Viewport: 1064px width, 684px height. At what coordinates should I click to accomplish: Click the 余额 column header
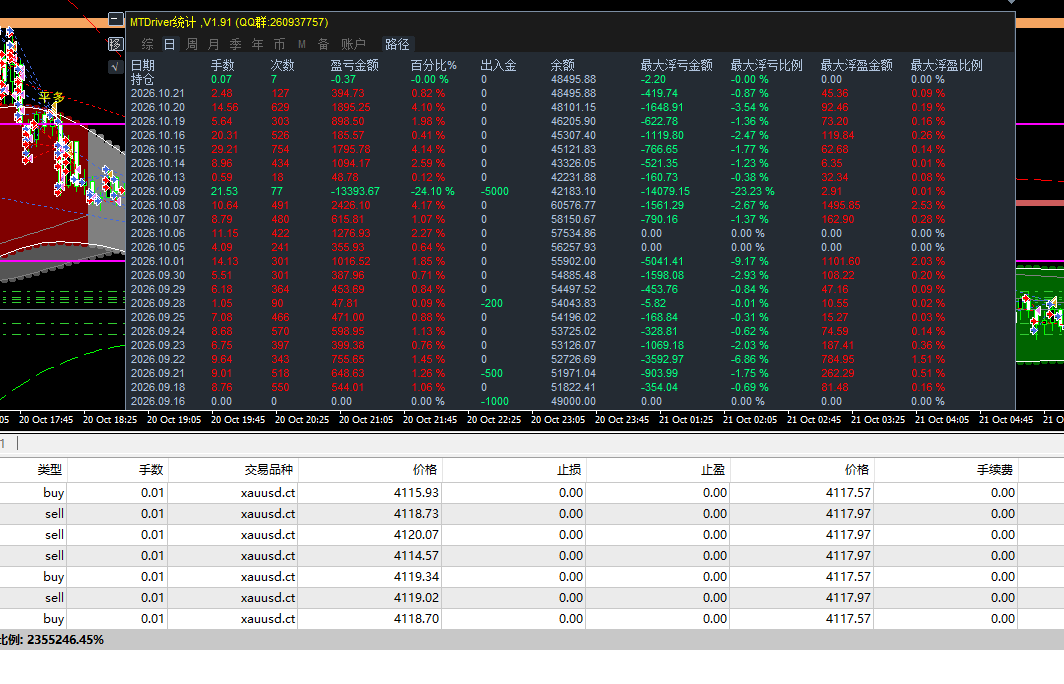click(563, 65)
